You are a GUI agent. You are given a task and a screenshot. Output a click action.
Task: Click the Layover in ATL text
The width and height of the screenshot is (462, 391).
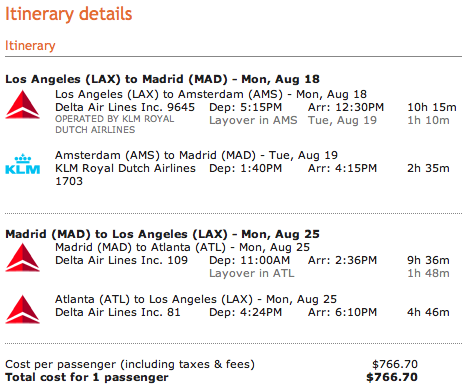(252, 273)
